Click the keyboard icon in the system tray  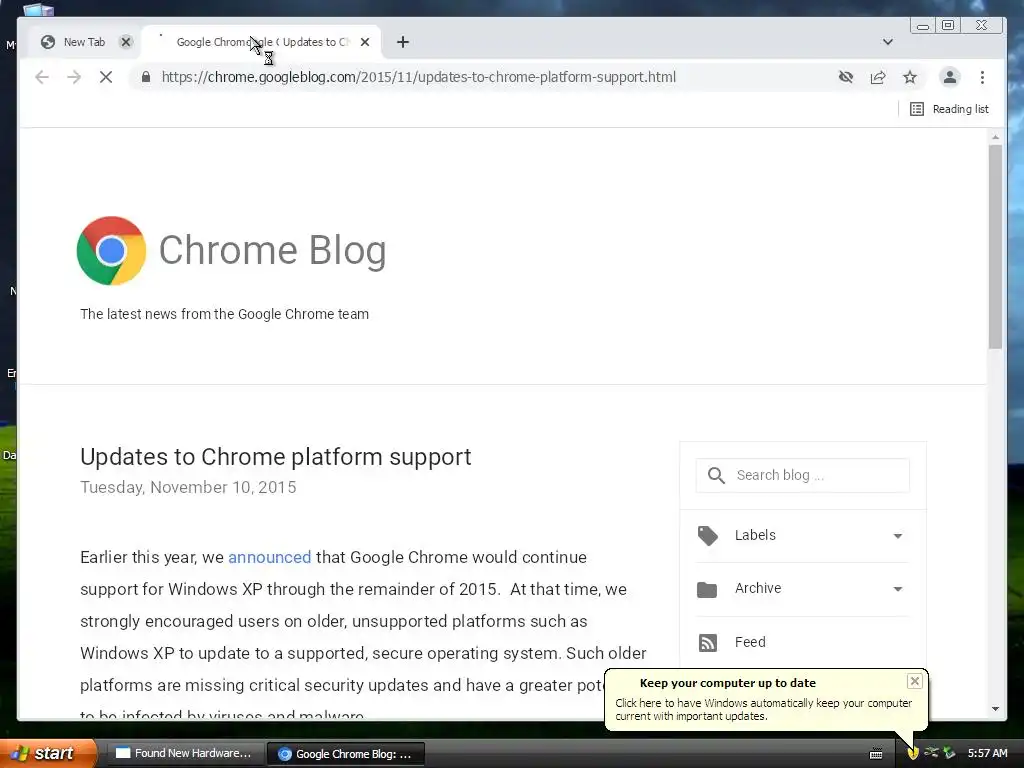tap(876, 754)
